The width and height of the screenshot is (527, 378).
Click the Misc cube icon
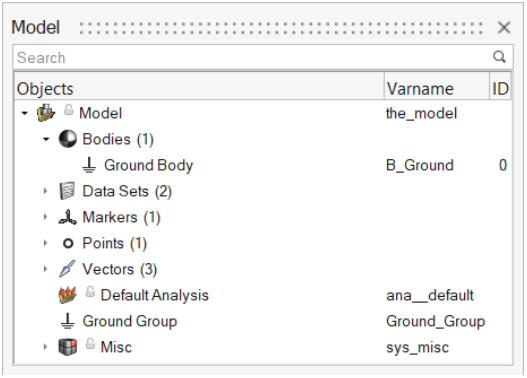pyautogui.click(x=68, y=347)
